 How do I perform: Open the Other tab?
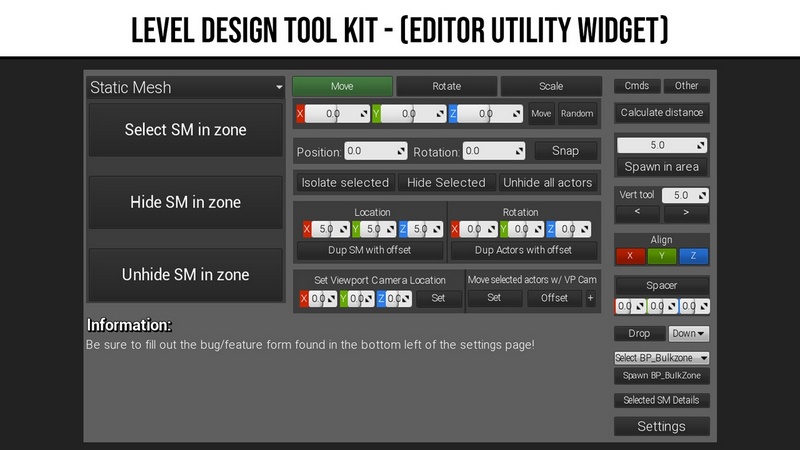click(686, 86)
